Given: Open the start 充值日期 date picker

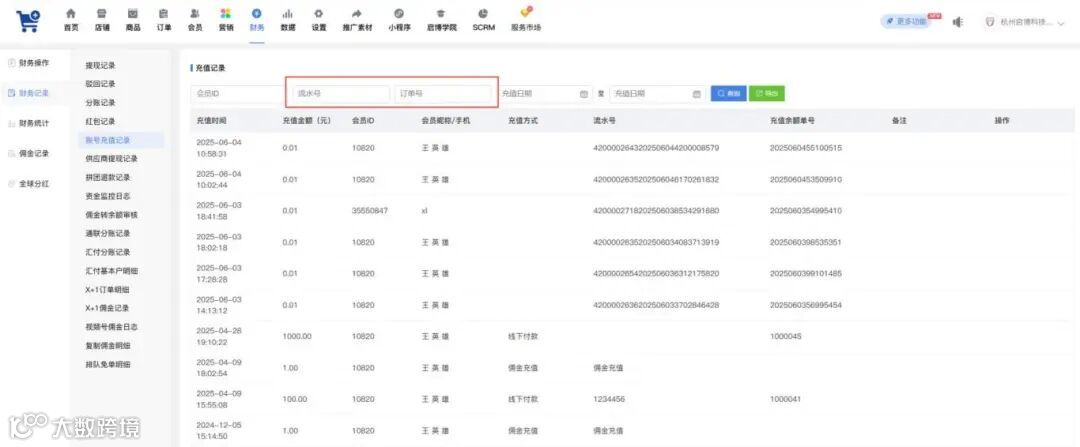Looking at the screenshot, I should [x=544, y=94].
